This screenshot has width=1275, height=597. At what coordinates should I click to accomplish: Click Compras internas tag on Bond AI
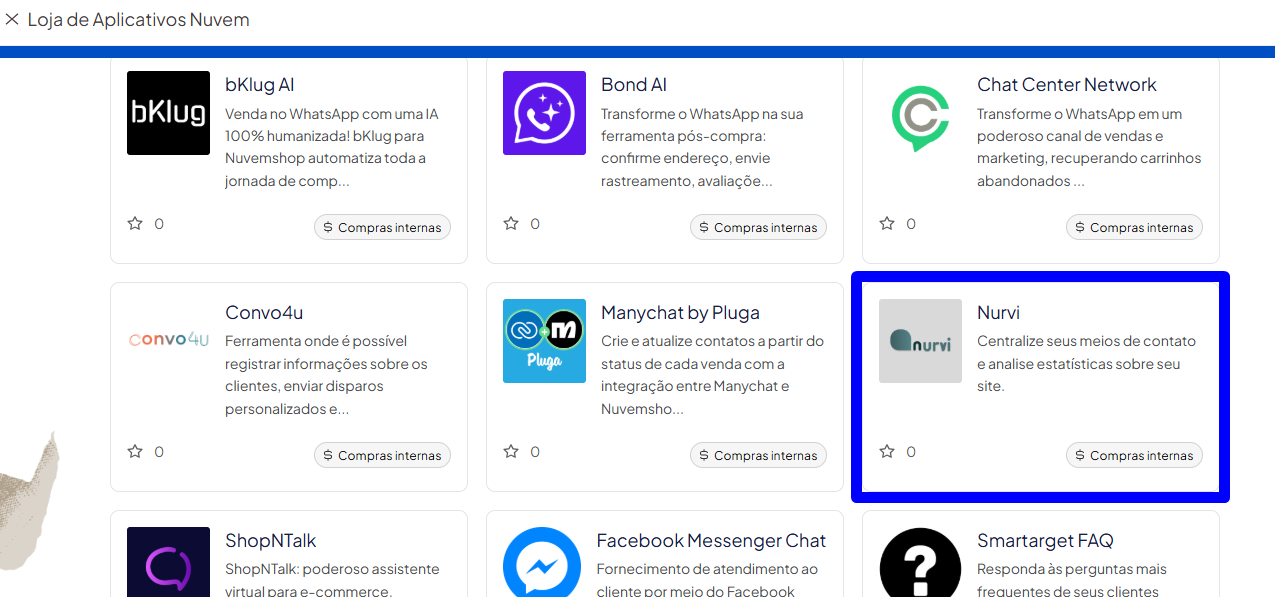click(x=758, y=228)
